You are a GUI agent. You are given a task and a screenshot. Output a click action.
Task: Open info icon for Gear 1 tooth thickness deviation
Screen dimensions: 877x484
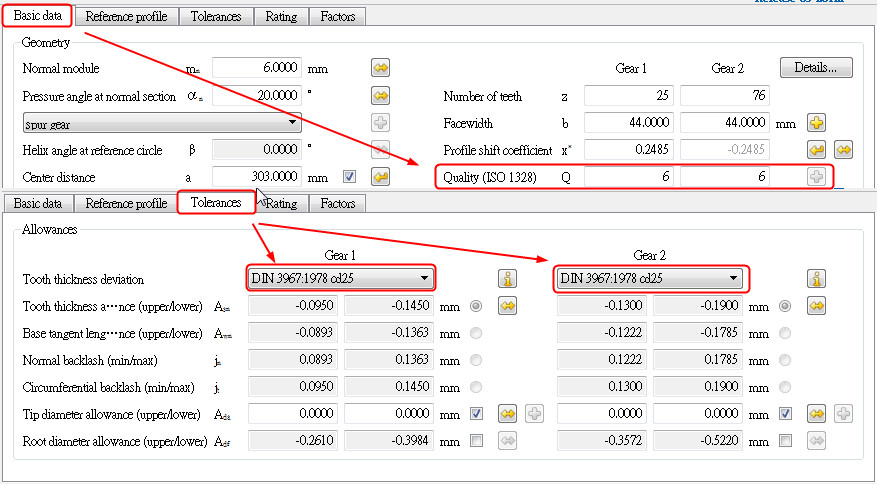point(507,278)
